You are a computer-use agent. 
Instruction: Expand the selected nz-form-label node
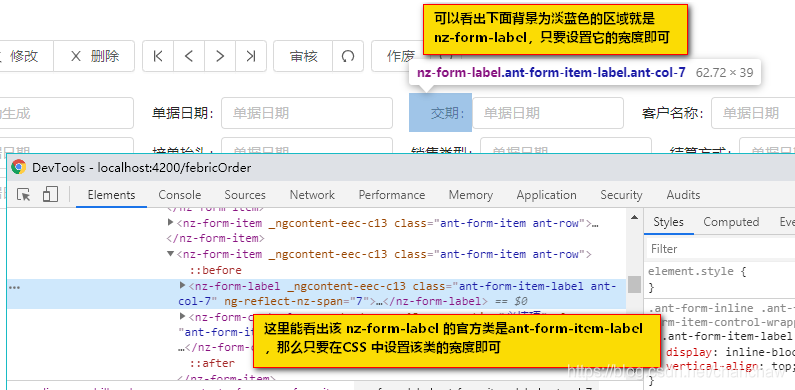tap(183, 286)
